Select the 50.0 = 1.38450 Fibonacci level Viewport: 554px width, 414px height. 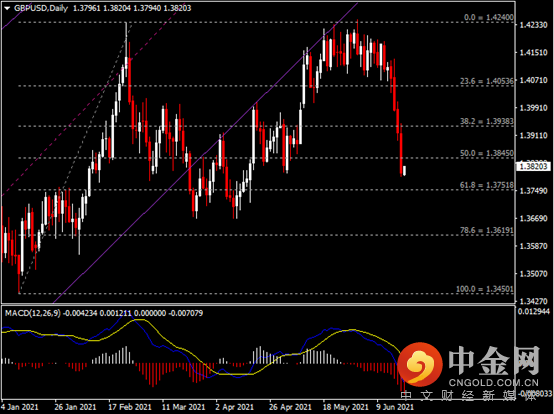point(487,153)
